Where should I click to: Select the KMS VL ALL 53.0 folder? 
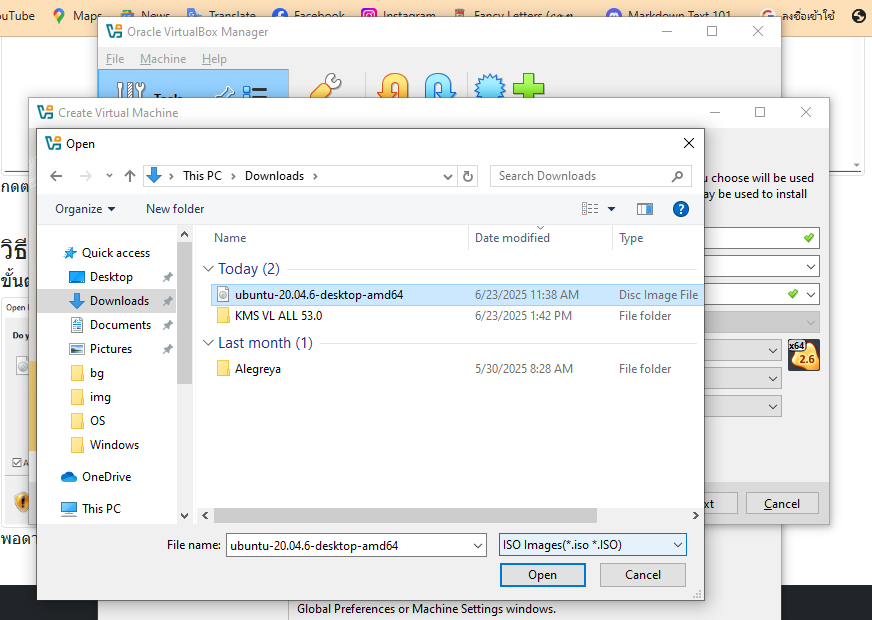(x=278, y=316)
